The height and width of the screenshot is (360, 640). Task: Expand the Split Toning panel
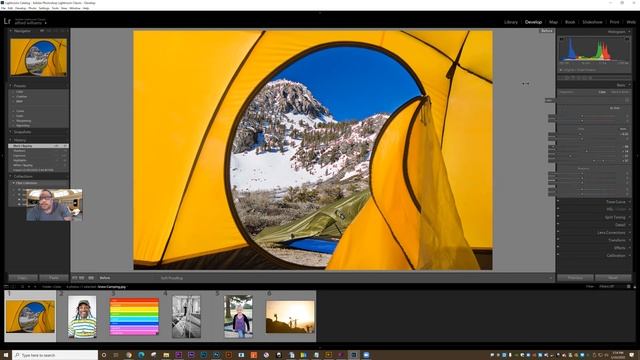tap(615, 218)
